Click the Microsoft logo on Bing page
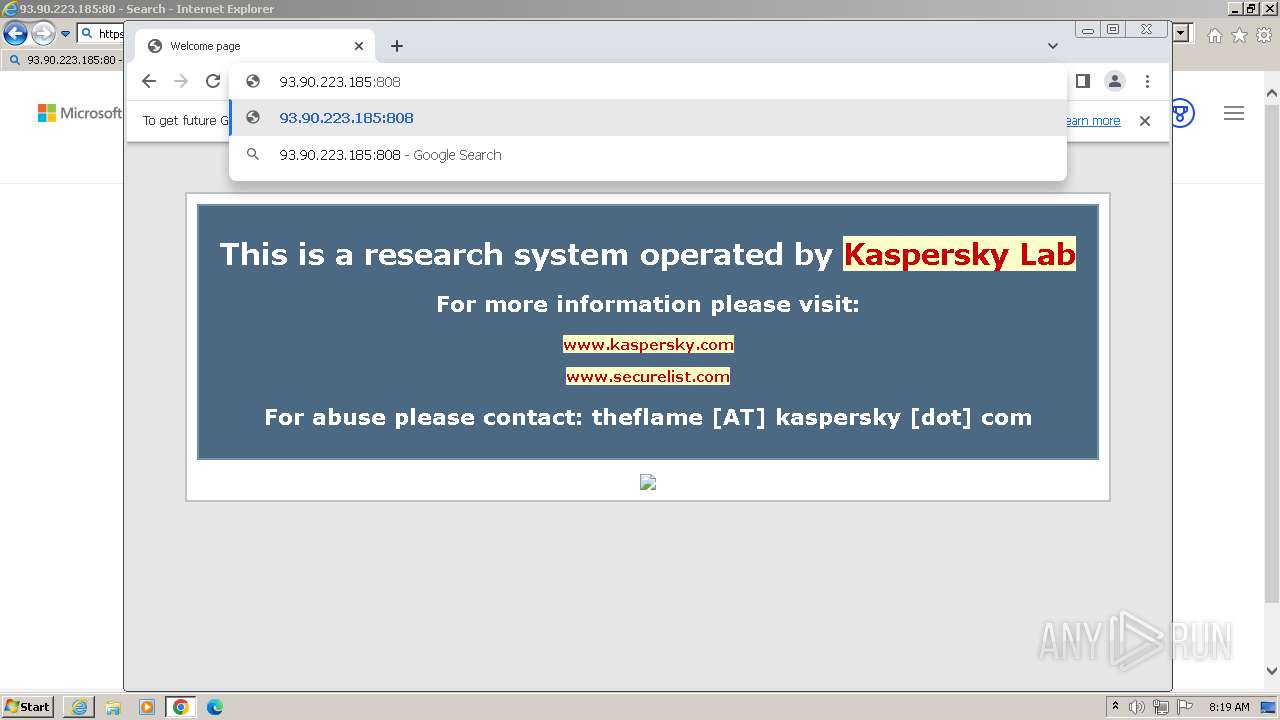Viewport: 1280px width, 720px height. click(x=80, y=113)
